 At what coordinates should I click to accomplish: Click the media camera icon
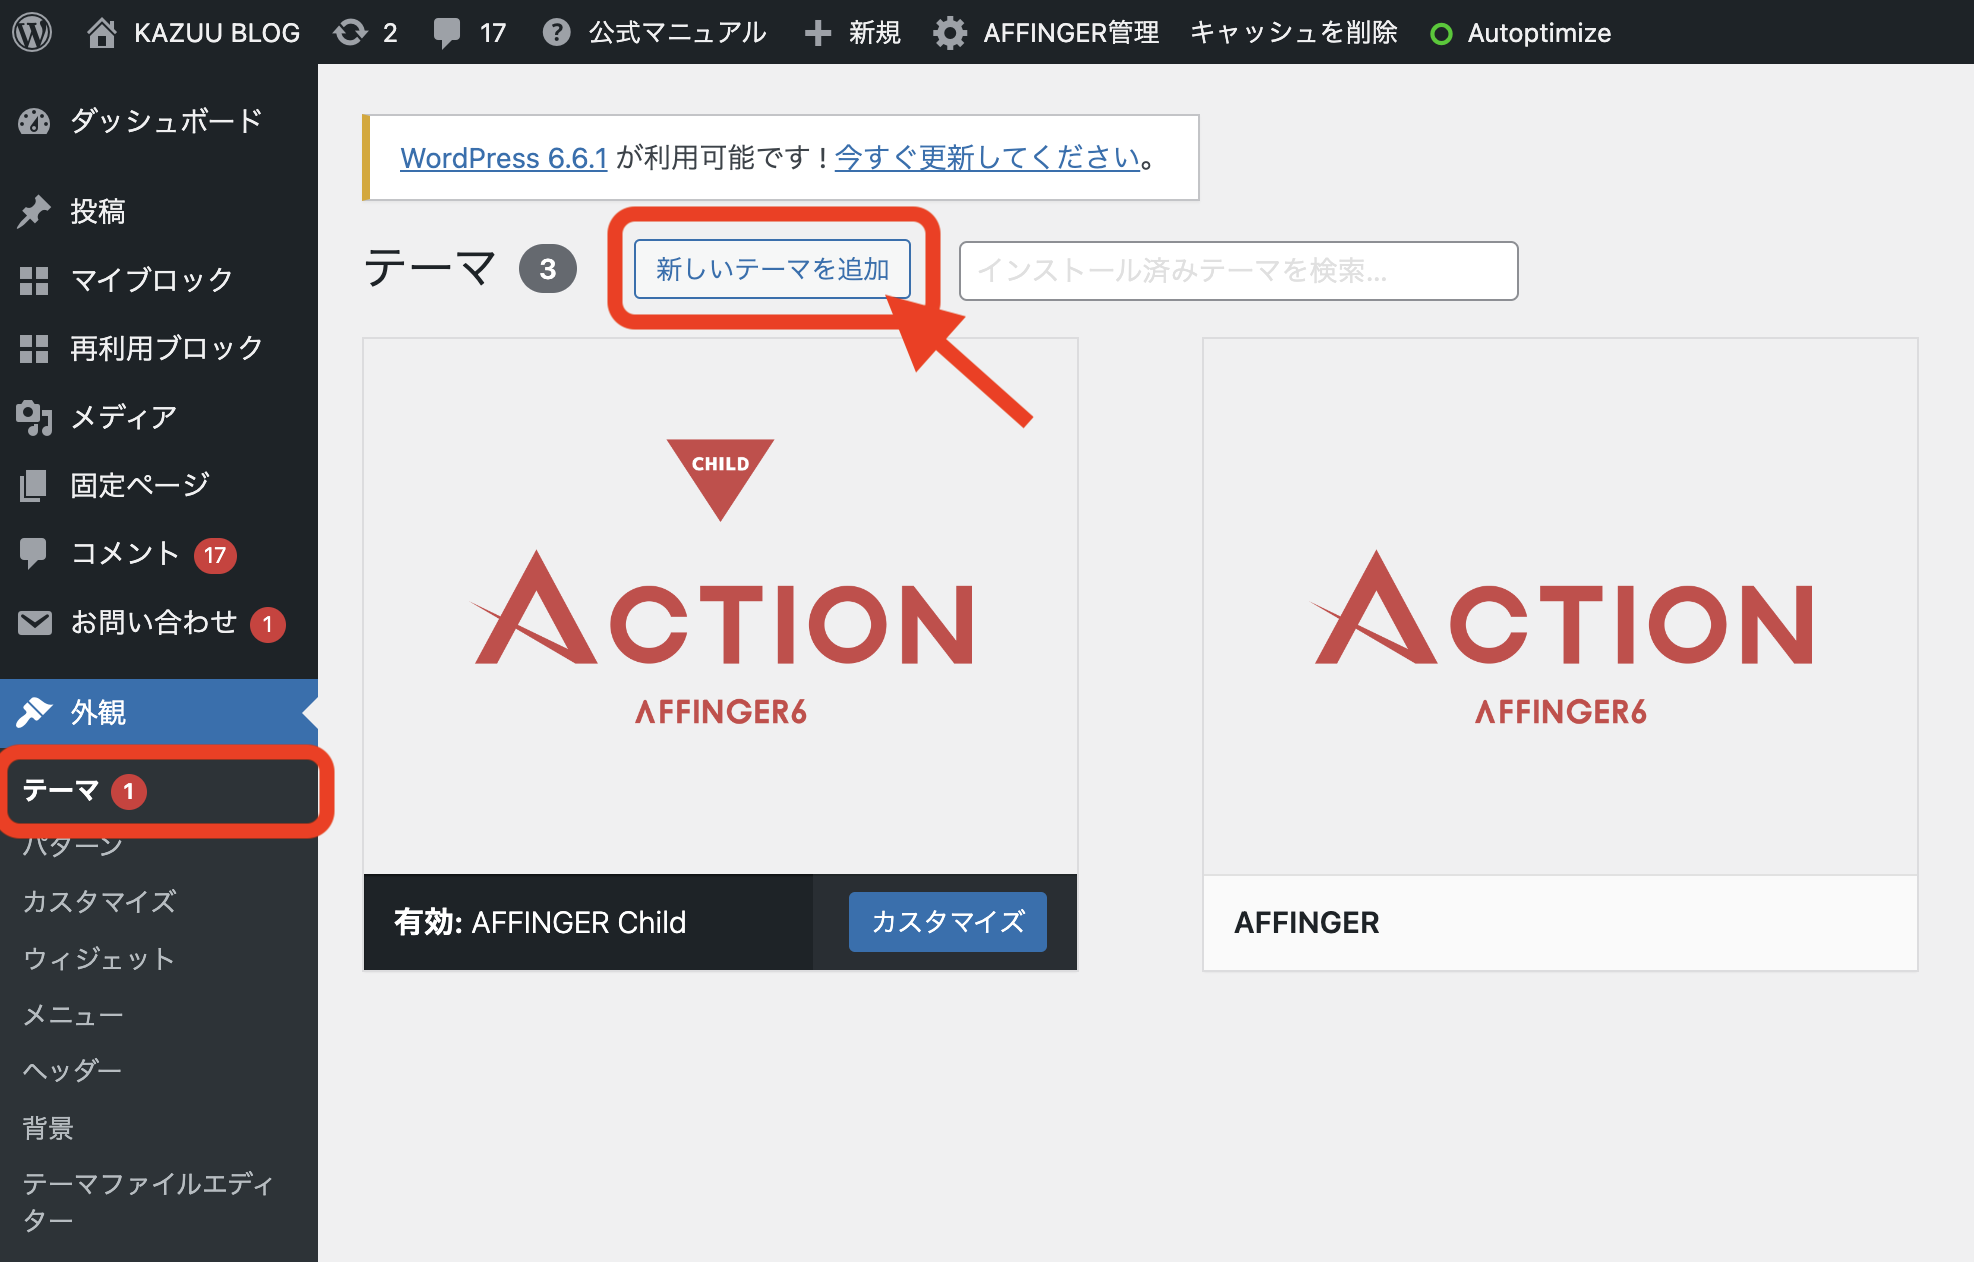[34, 417]
